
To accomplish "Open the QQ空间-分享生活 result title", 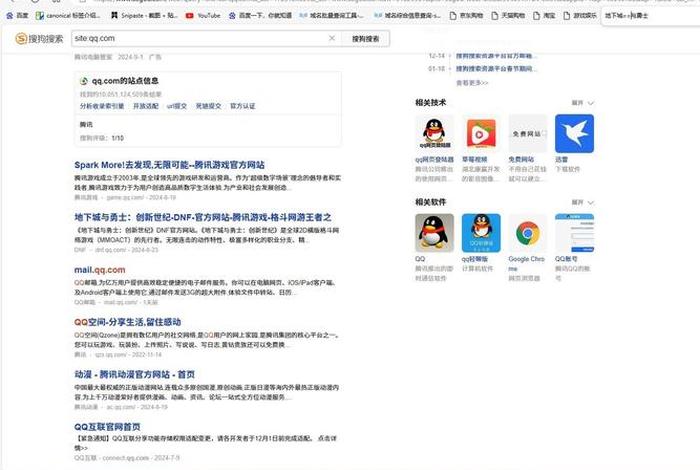I will pyautogui.click(x=128, y=322).
